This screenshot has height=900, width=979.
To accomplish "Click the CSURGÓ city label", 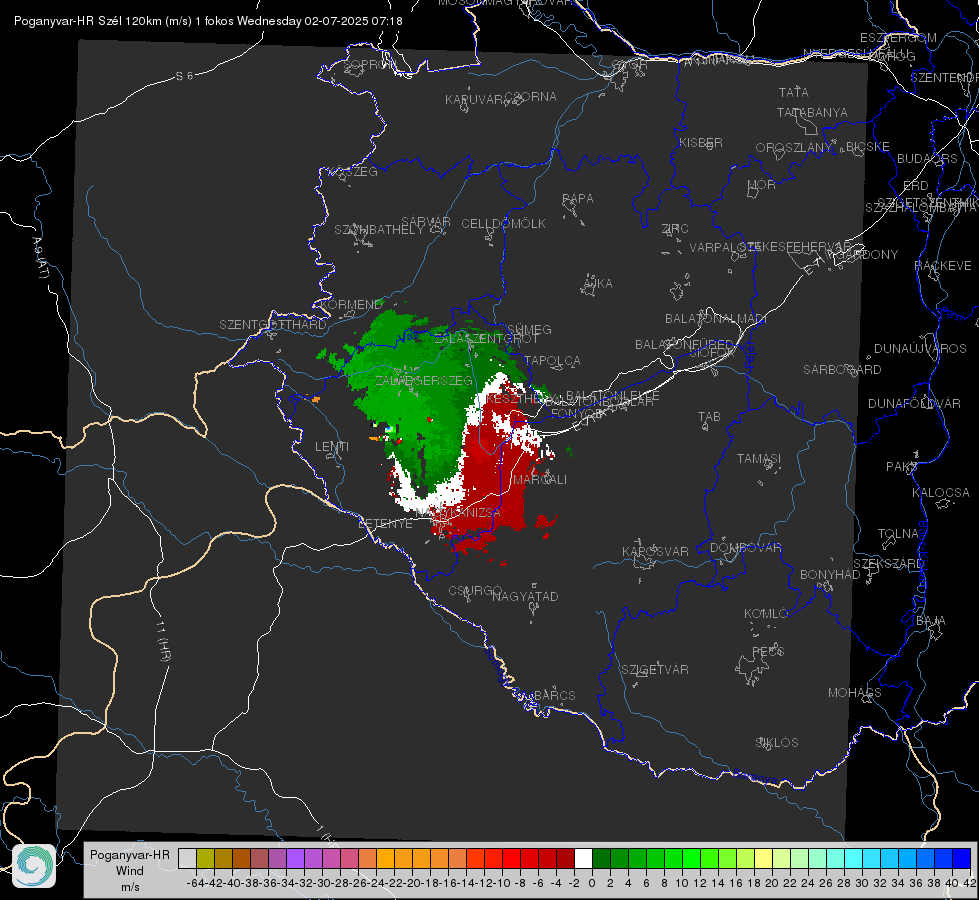I will click(475, 591).
